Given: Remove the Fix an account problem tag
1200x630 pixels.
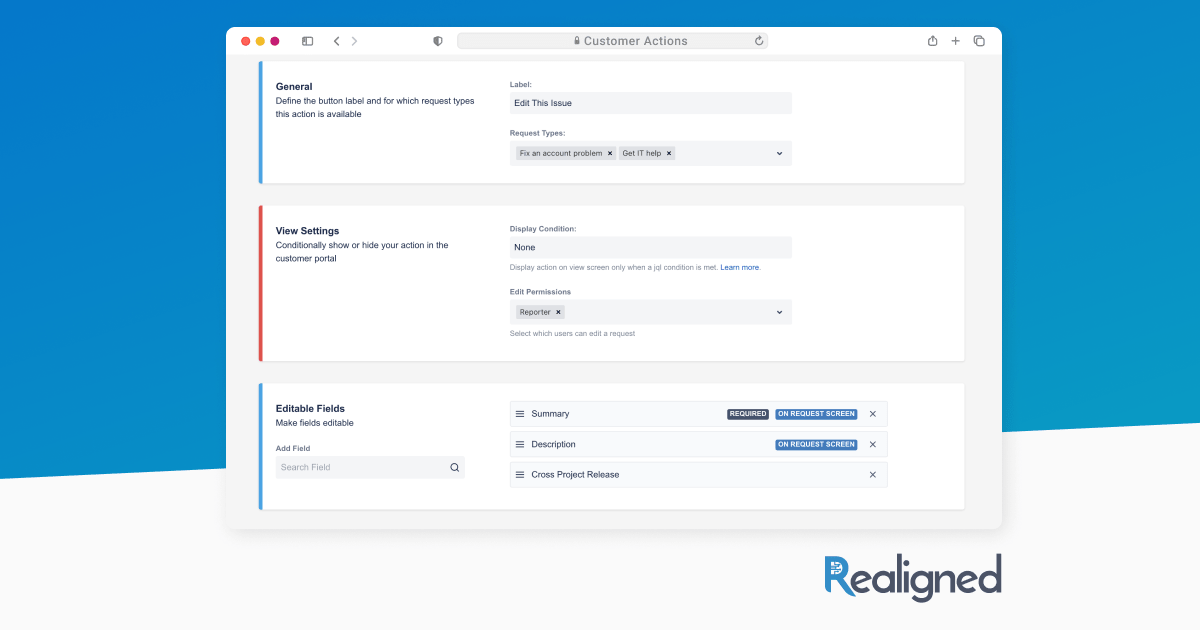Looking at the screenshot, I should coord(610,153).
